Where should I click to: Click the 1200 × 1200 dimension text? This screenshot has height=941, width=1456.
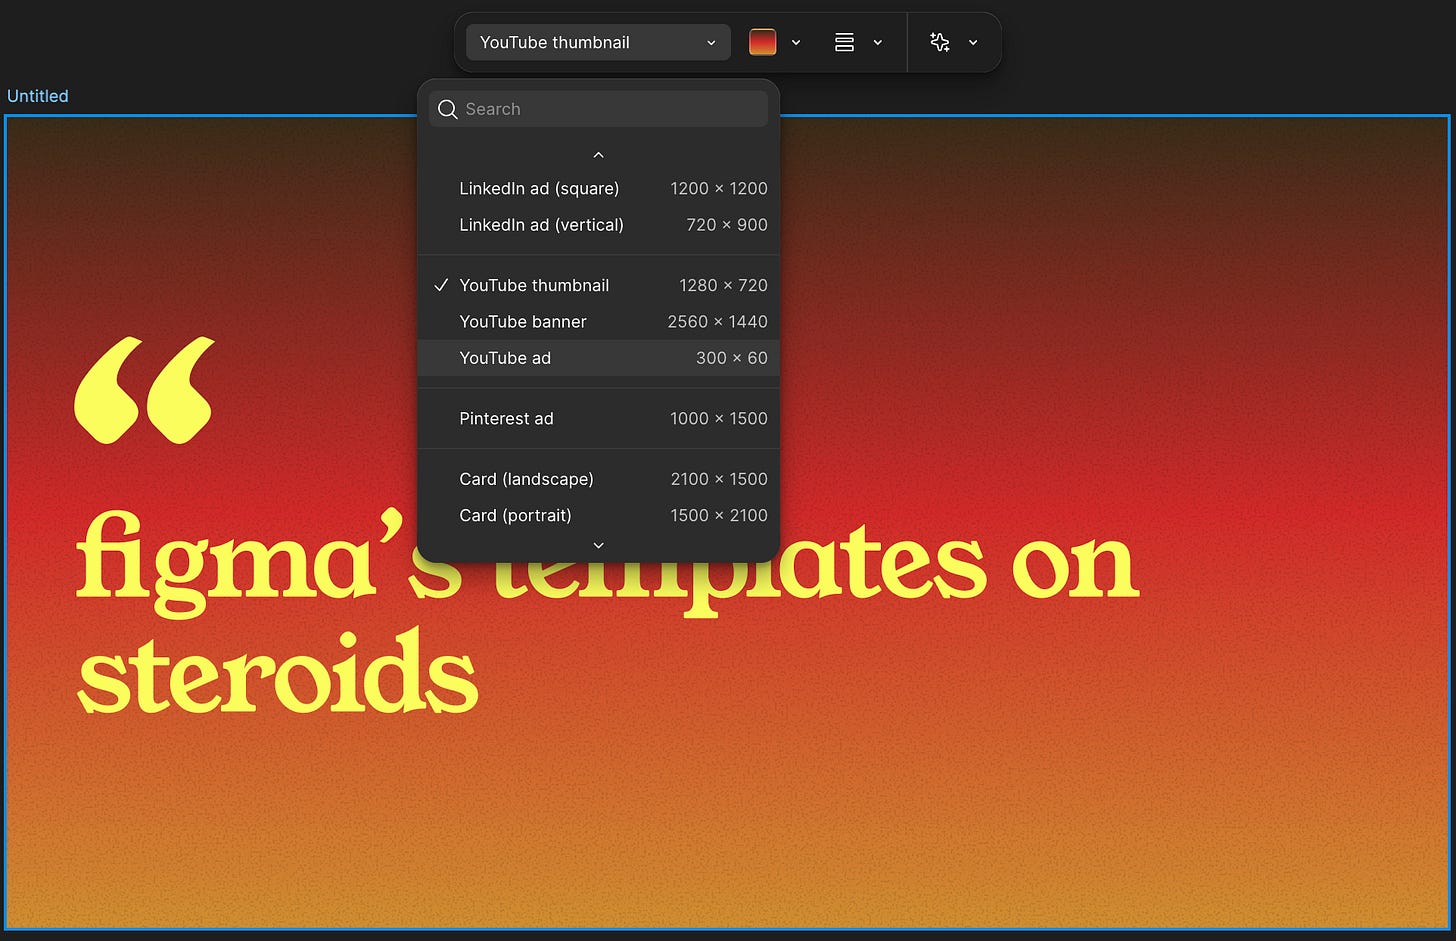[718, 188]
